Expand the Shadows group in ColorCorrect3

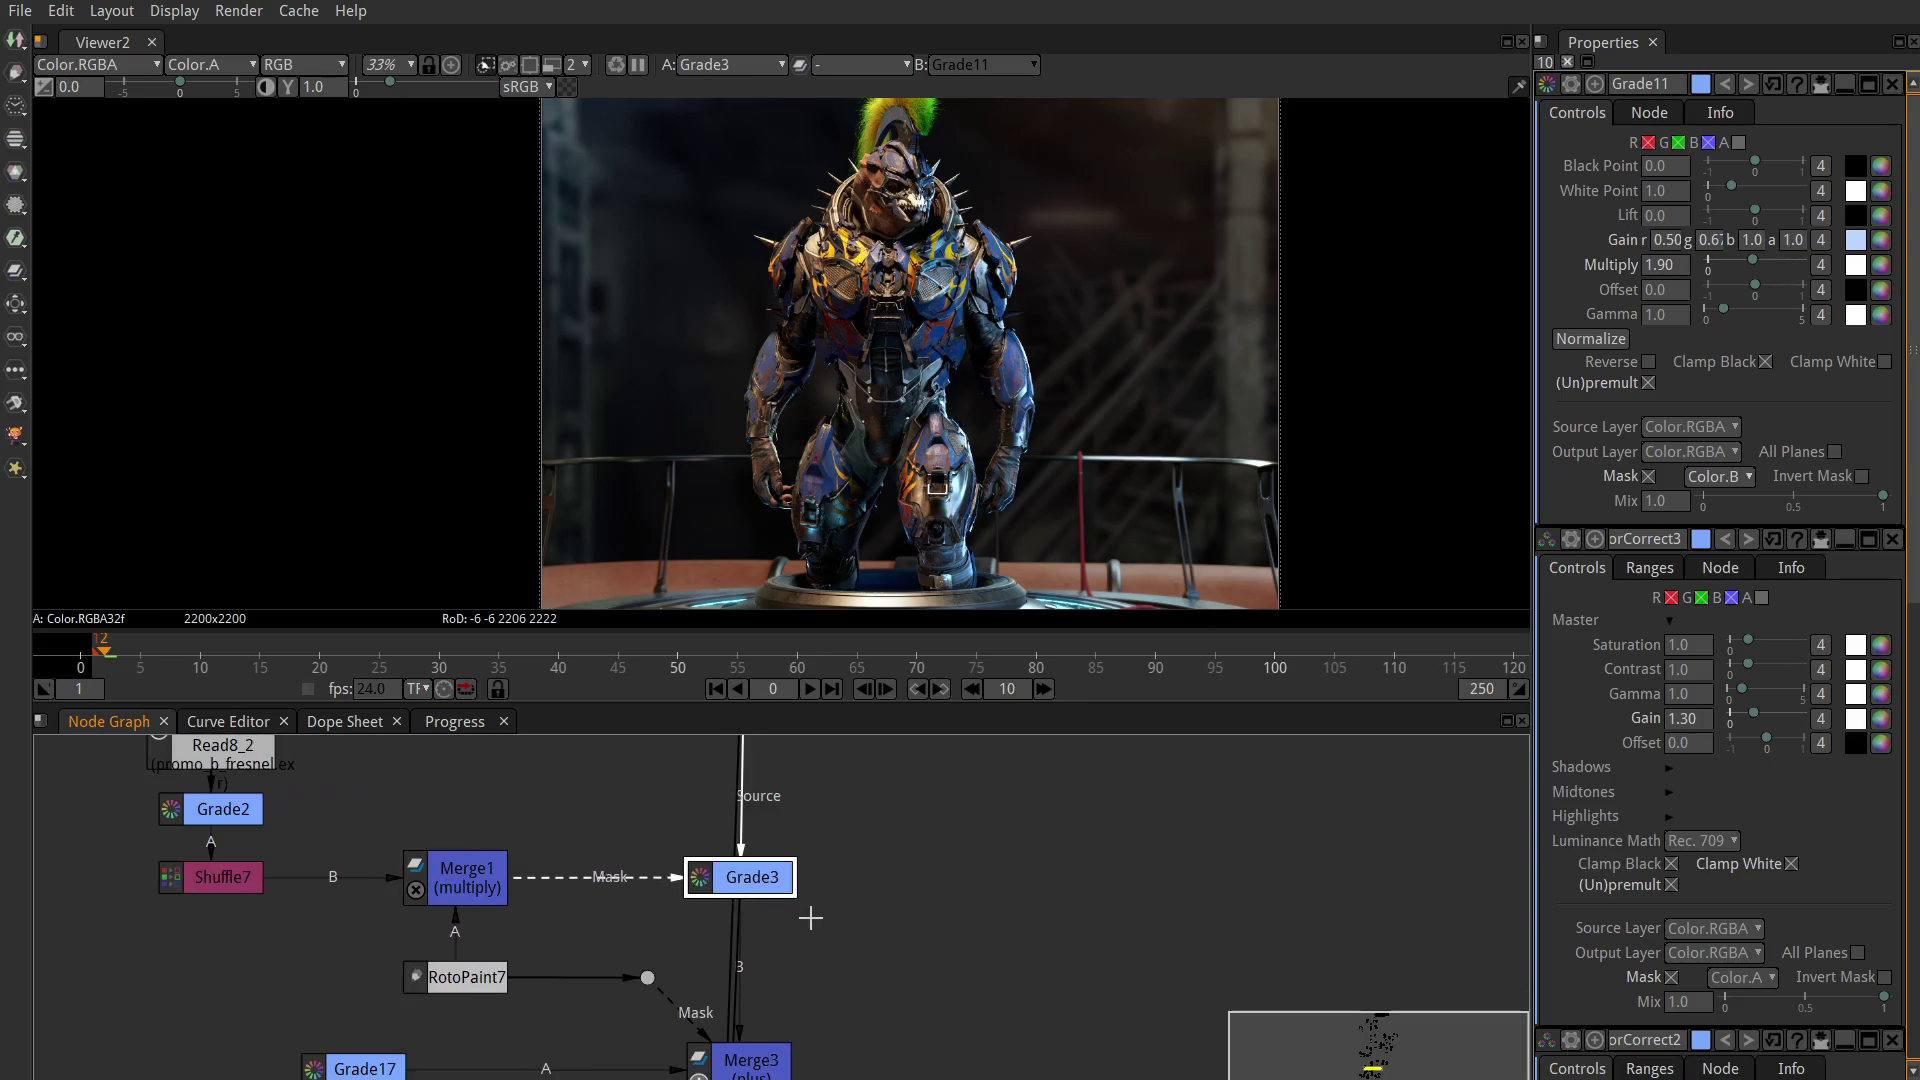pos(1668,768)
